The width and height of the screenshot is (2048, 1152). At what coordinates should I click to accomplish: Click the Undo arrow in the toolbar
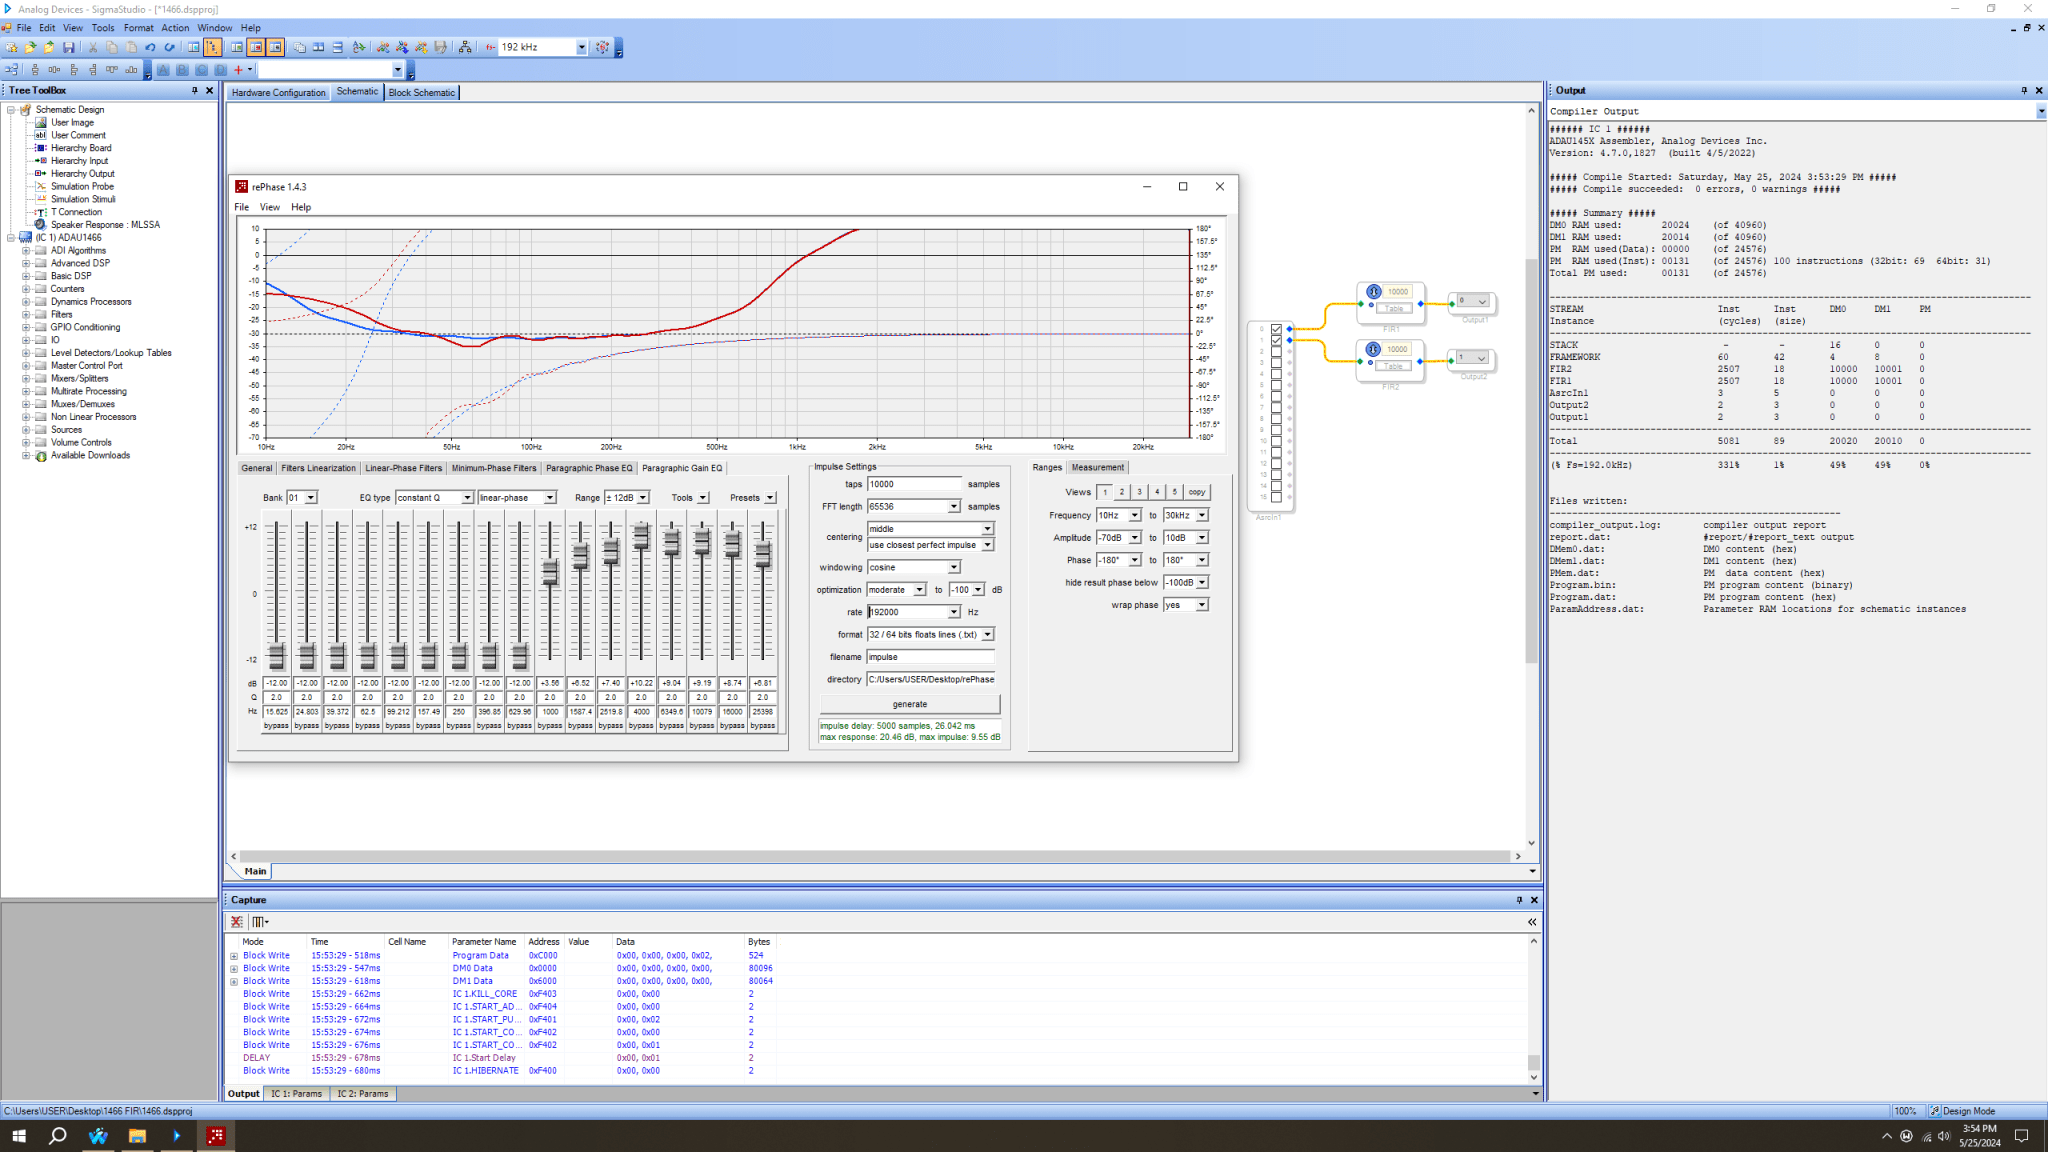[150, 47]
